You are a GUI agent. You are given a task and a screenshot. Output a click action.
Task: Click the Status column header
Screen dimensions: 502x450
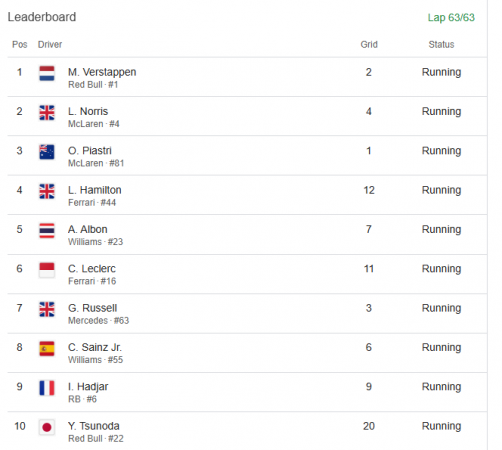tap(441, 44)
